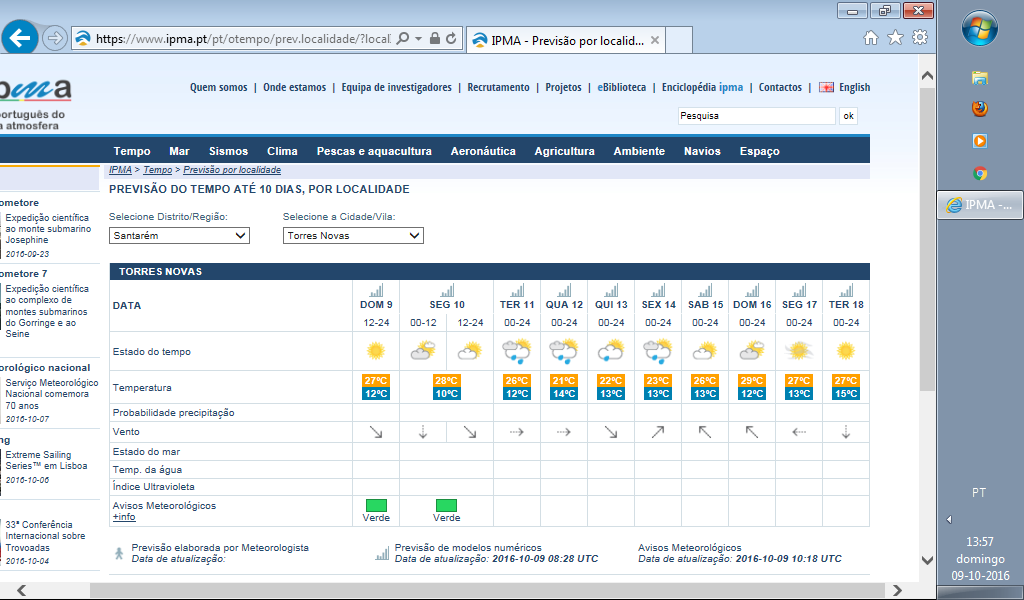Click weather icon for SEG 17

pos(799,351)
